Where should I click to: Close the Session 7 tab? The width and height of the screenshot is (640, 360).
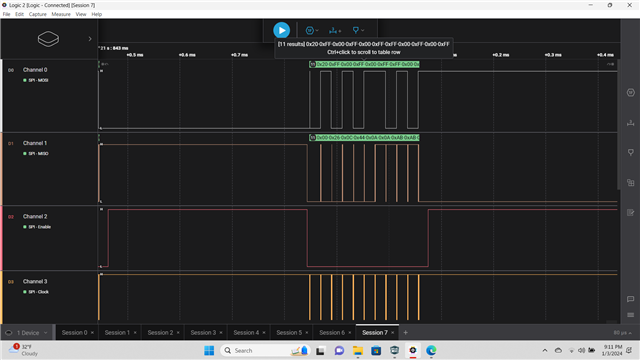point(393,333)
